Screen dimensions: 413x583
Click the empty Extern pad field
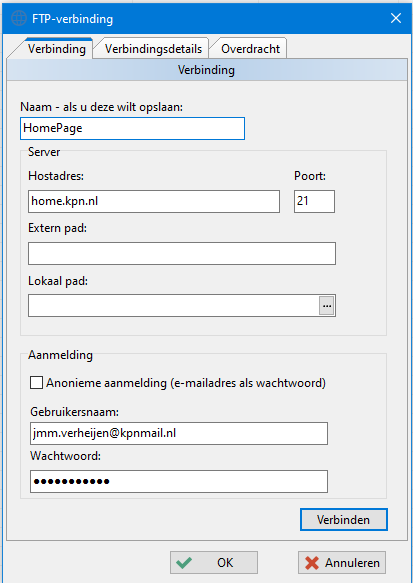(182, 253)
